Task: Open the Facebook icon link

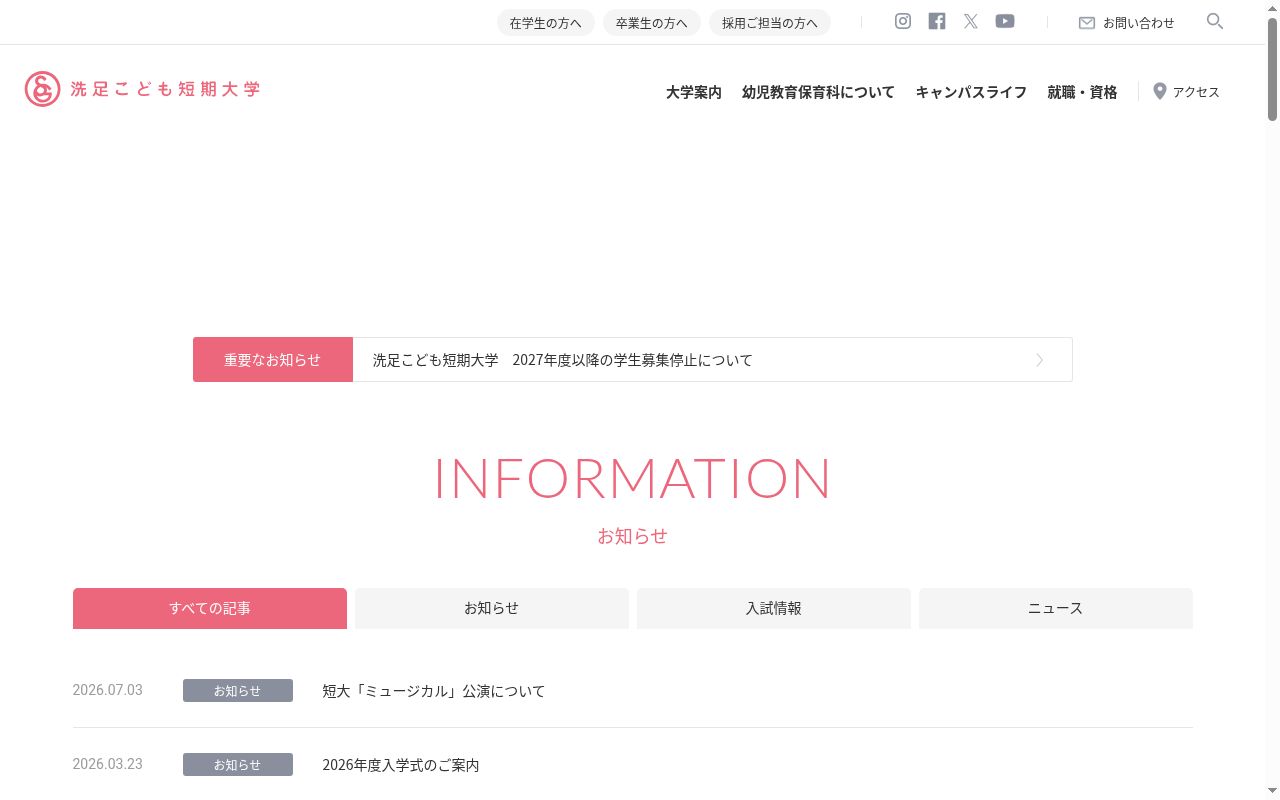Action: pyautogui.click(x=937, y=21)
